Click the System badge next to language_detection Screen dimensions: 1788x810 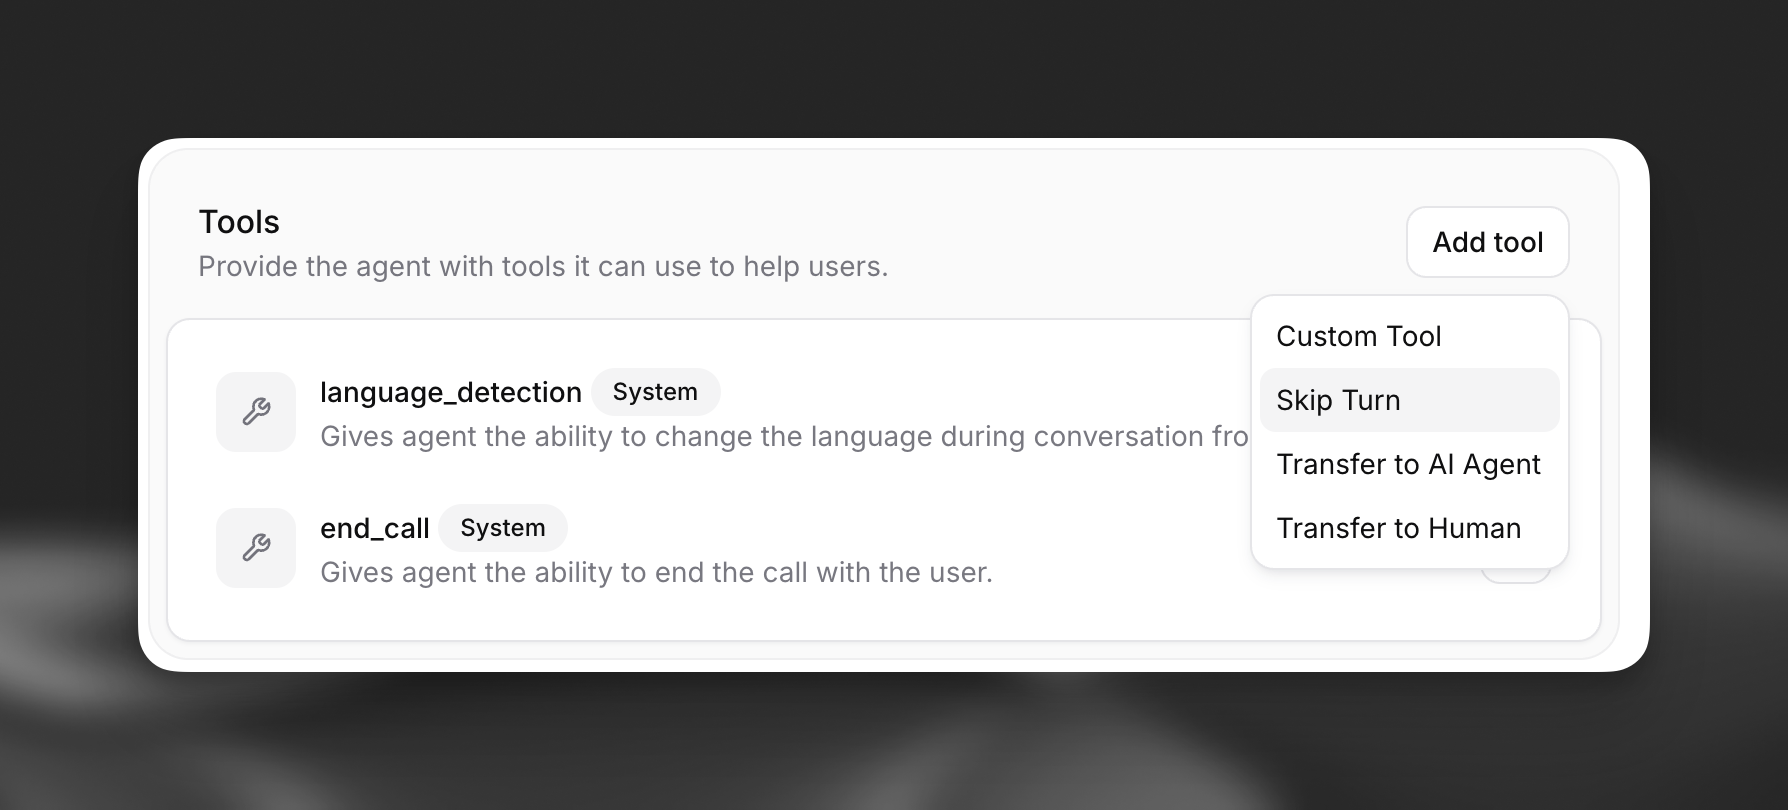(x=656, y=392)
